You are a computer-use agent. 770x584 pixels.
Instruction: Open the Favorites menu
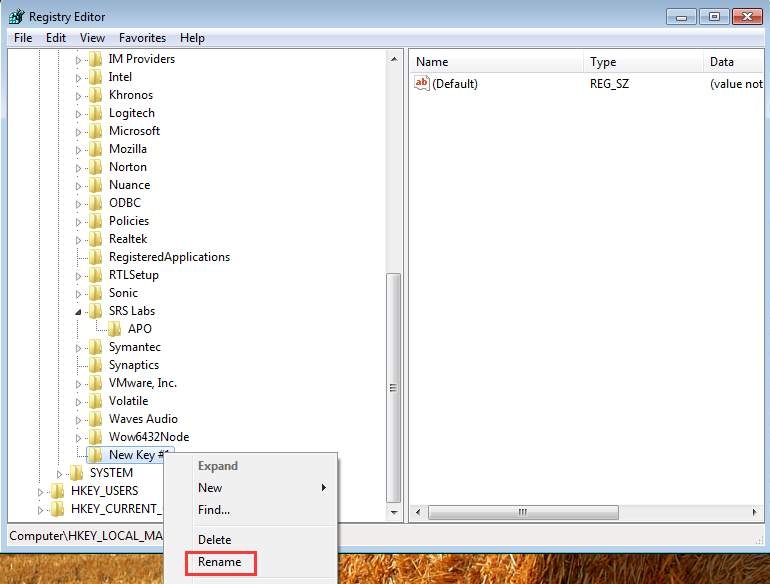coord(142,38)
